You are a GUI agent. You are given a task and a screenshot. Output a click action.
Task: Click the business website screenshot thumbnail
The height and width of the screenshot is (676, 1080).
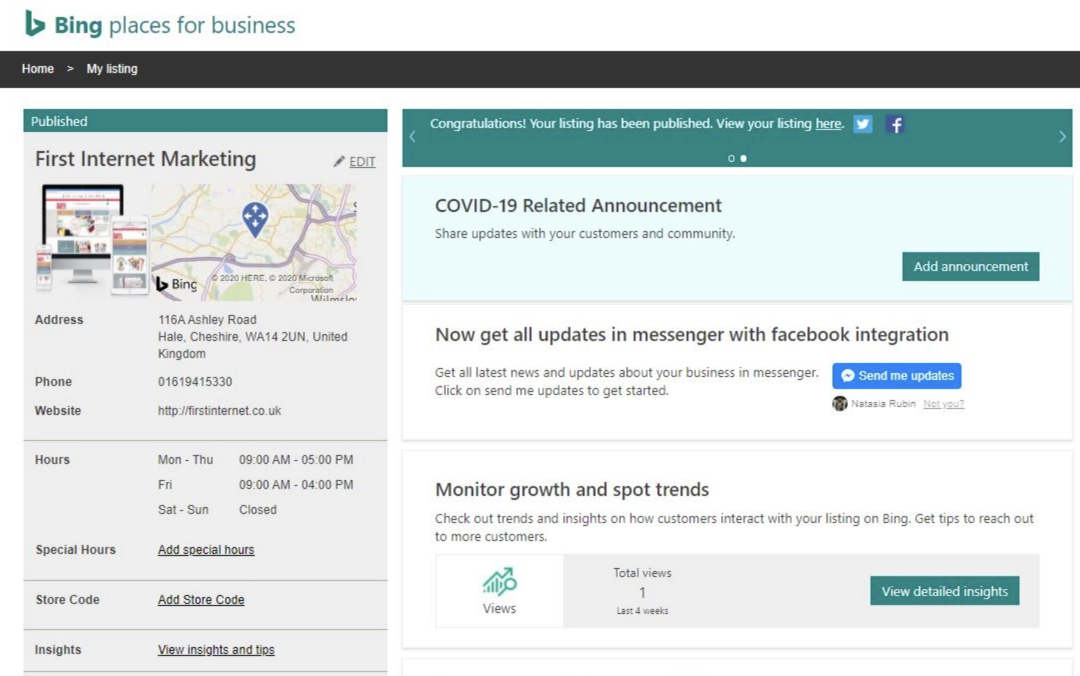[x=93, y=239]
